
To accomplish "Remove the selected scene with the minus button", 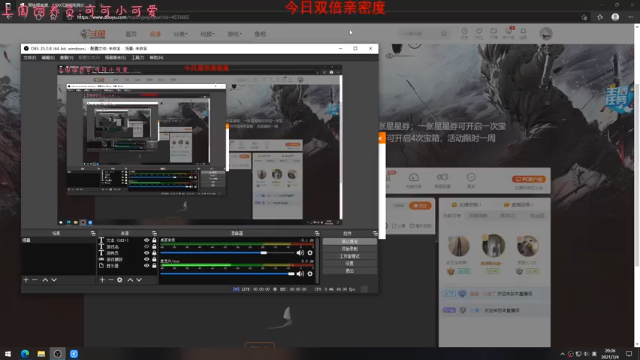I will click(35, 280).
